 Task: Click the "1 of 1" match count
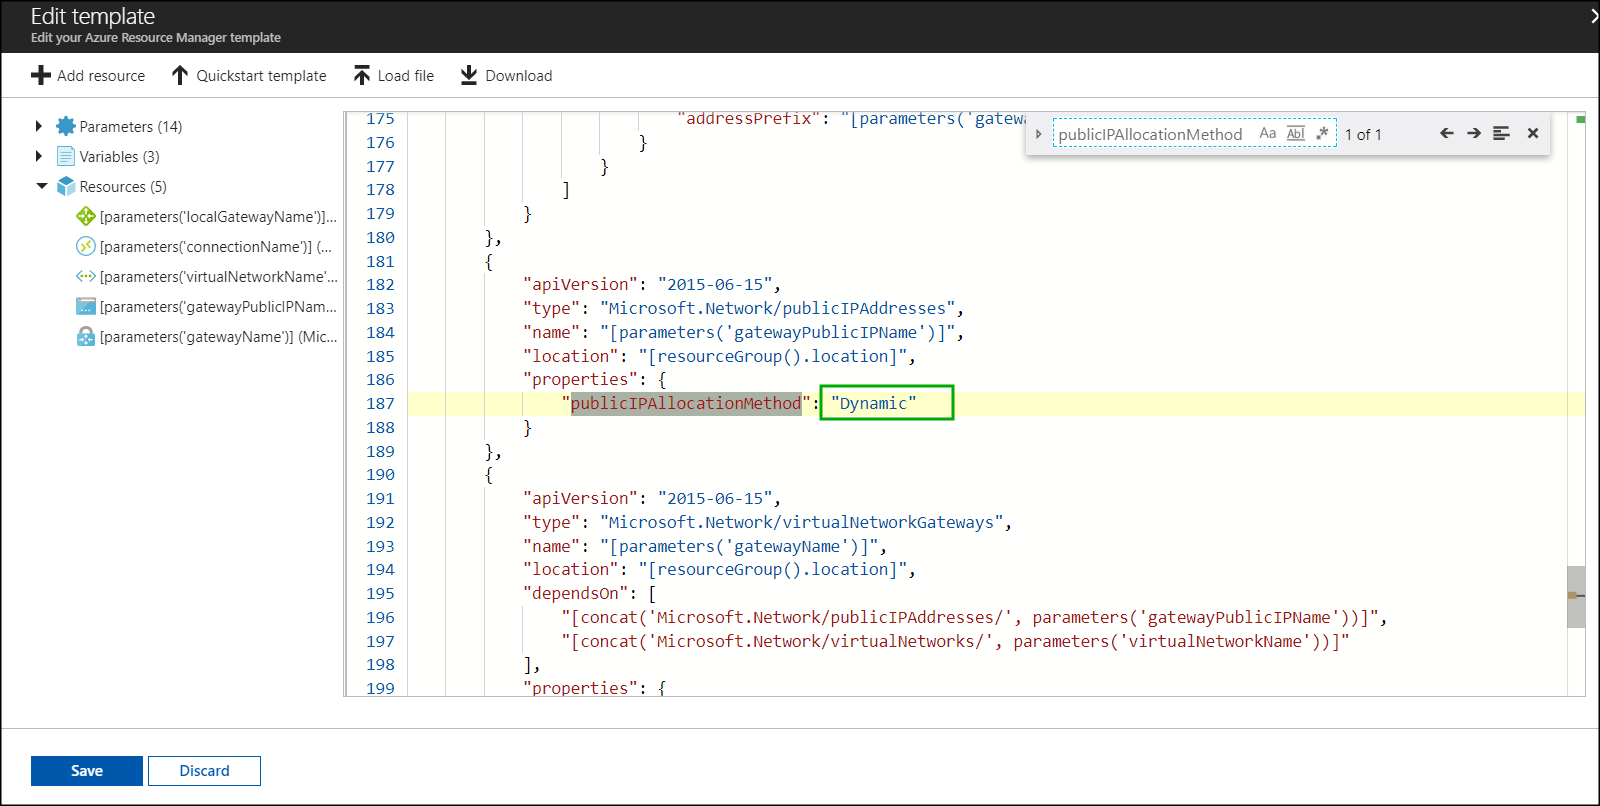(1363, 134)
